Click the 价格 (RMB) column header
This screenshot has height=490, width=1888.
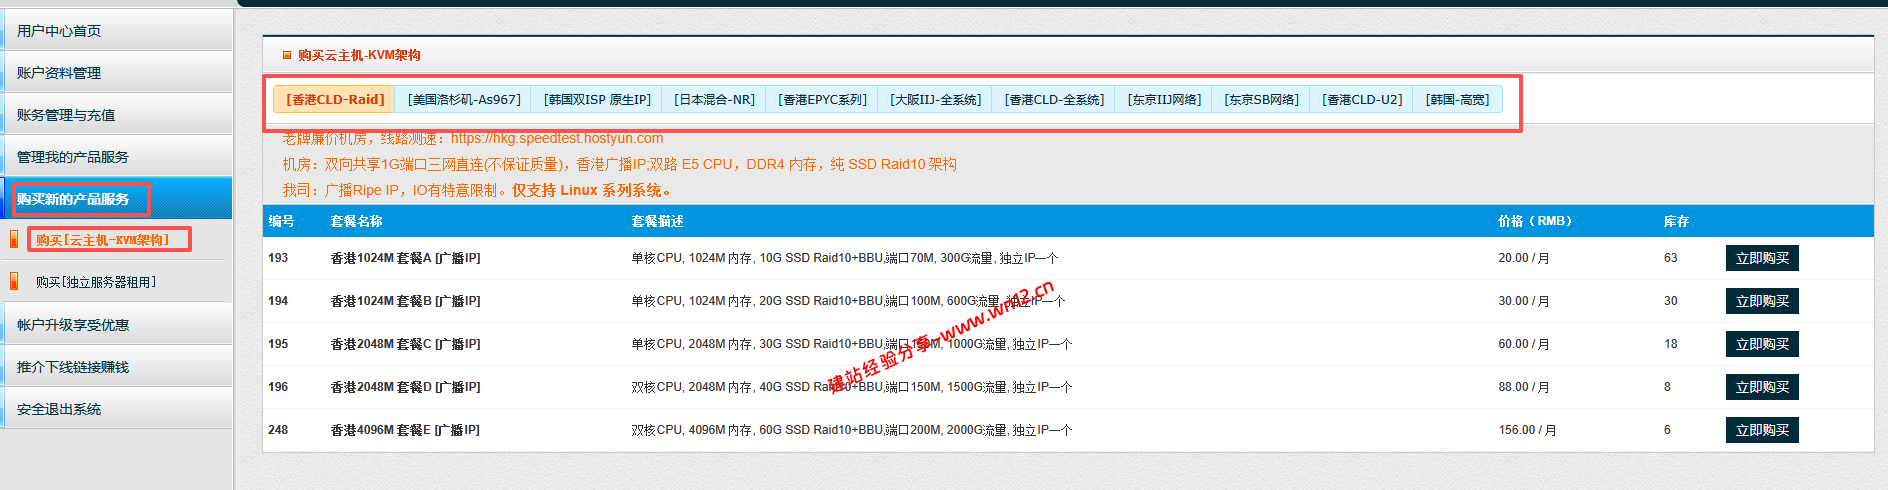click(x=1535, y=221)
